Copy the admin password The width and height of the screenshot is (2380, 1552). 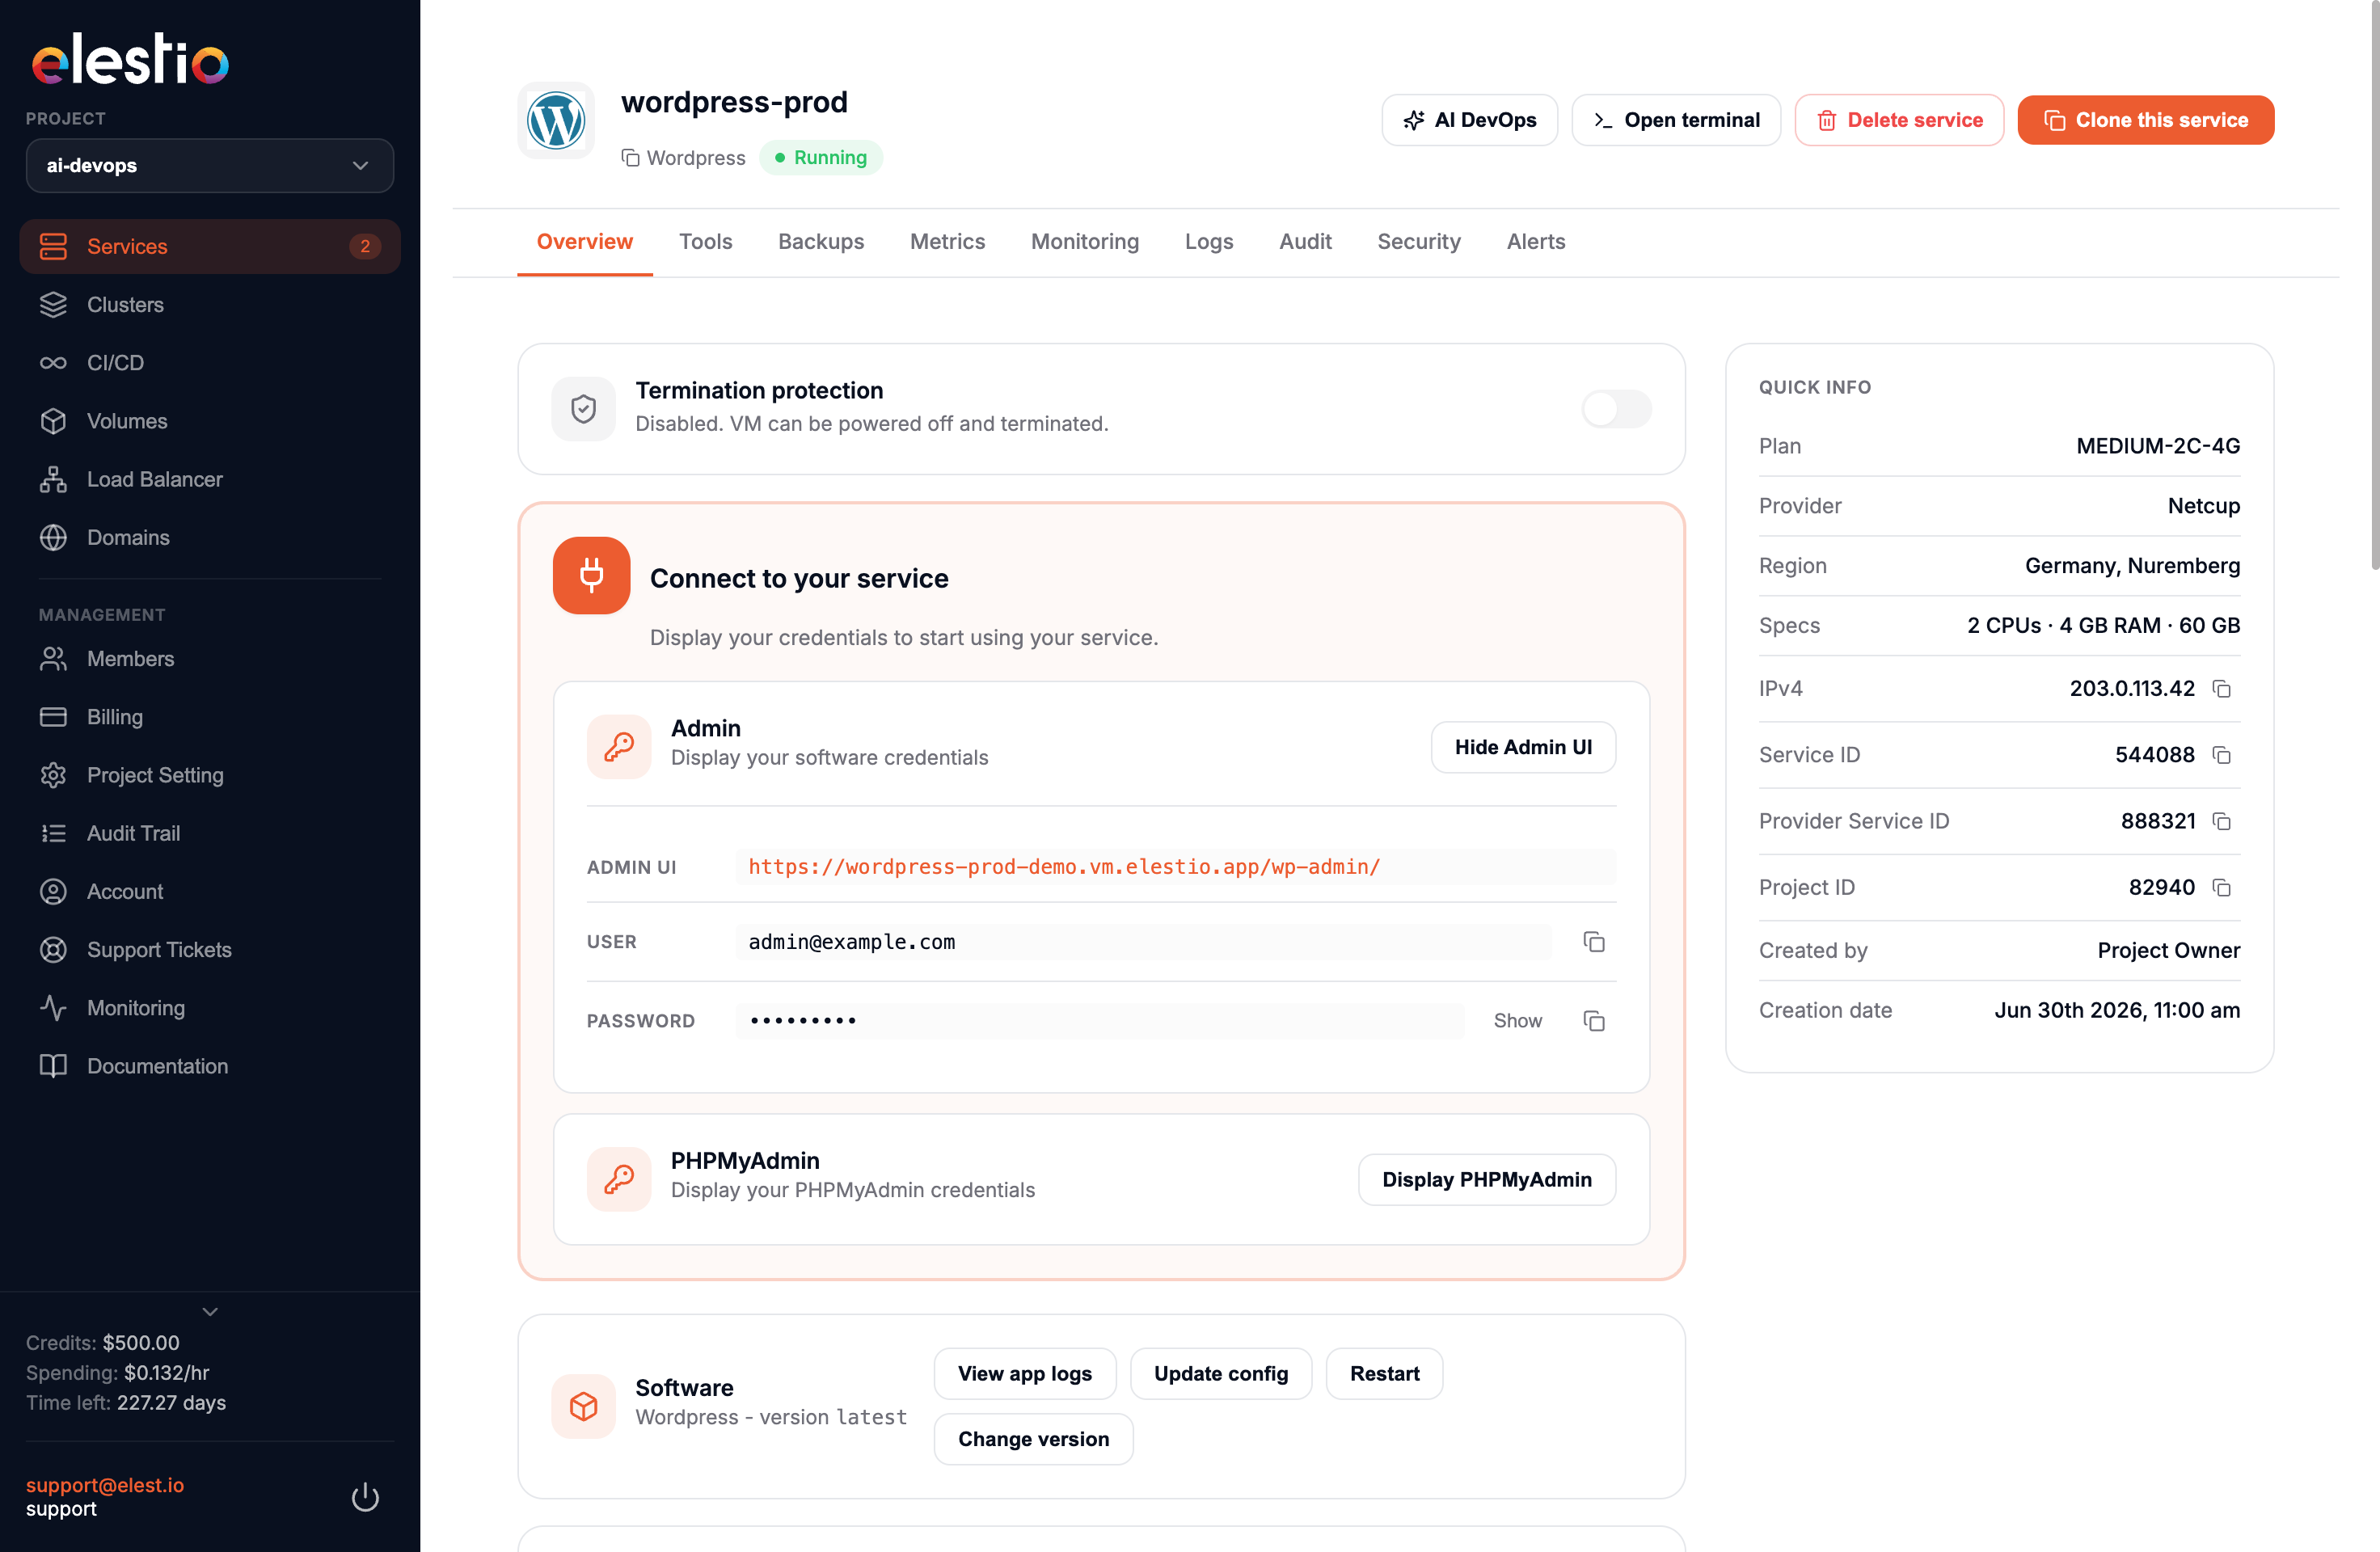(1594, 1021)
